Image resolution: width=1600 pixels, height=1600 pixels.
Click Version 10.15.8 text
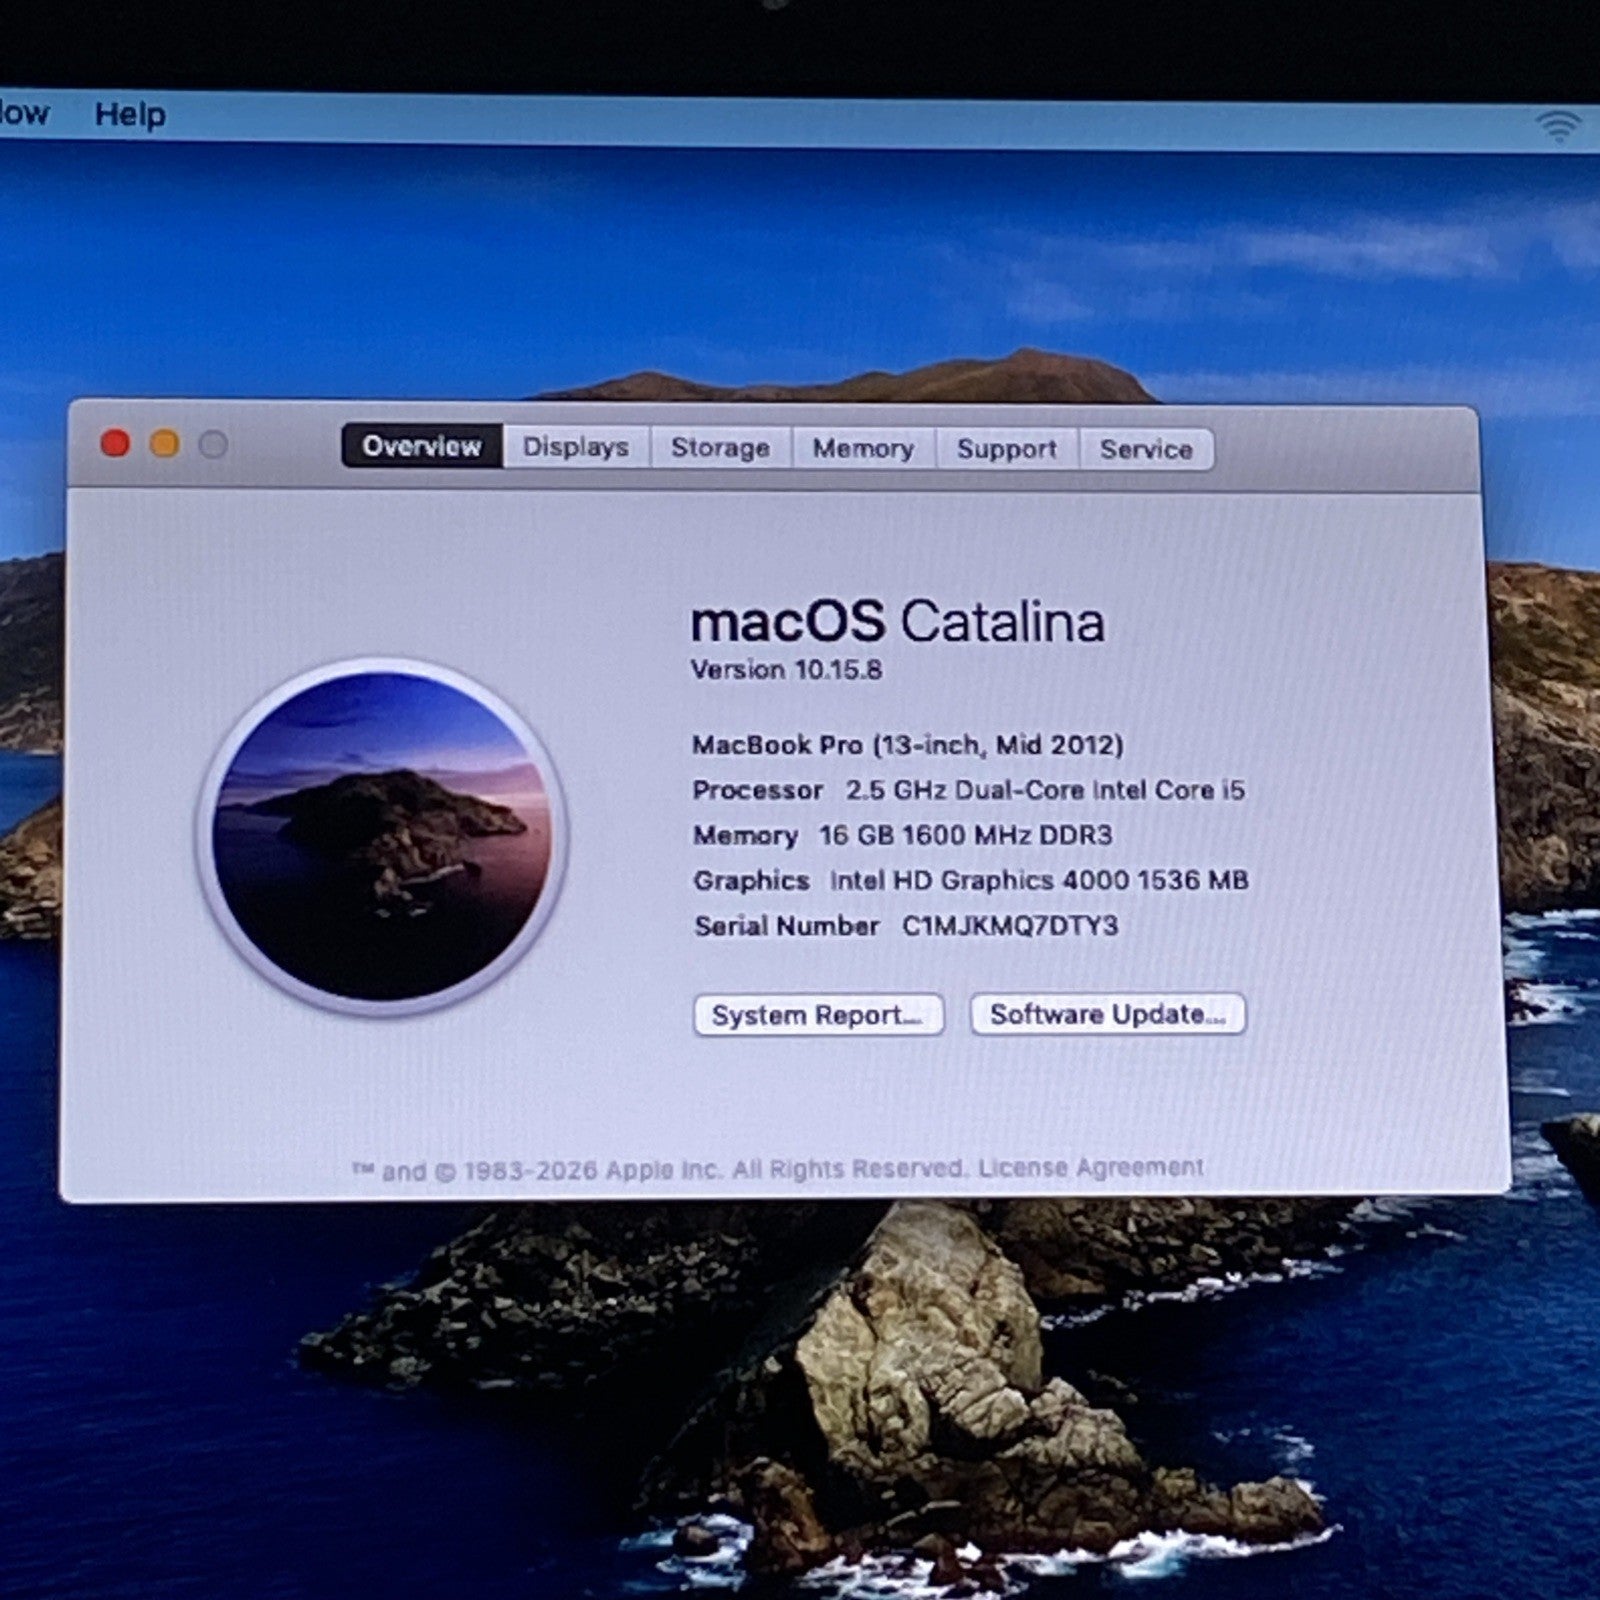(787, 670)
